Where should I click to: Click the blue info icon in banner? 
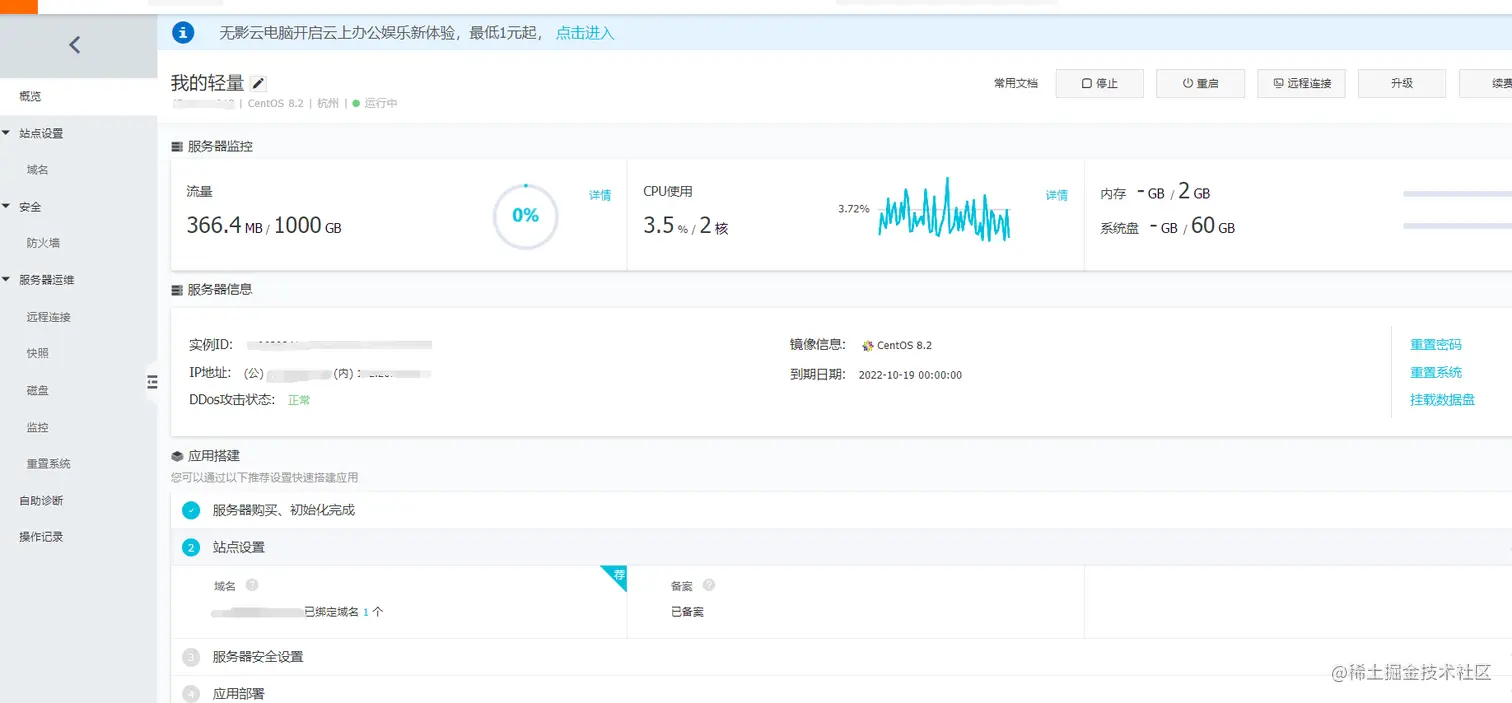point(183,33)
